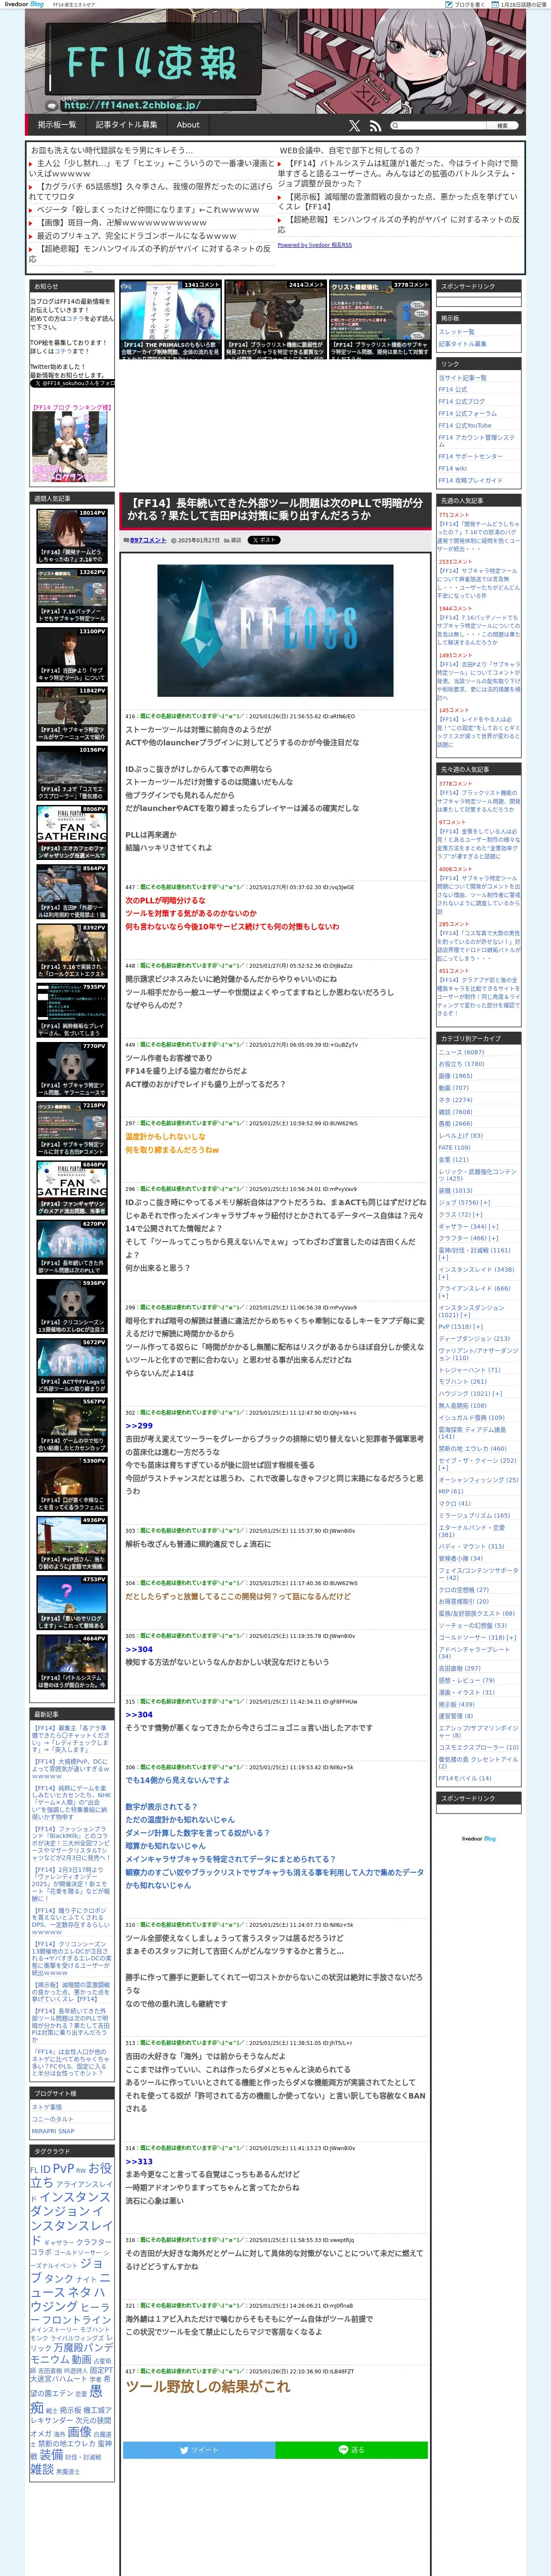
Task: Click the 検索 search button
Action: pyautogui.click(x=503, y=126)
